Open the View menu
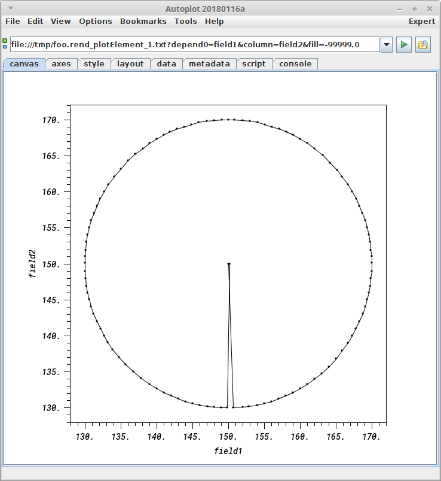 pos(61,21)
